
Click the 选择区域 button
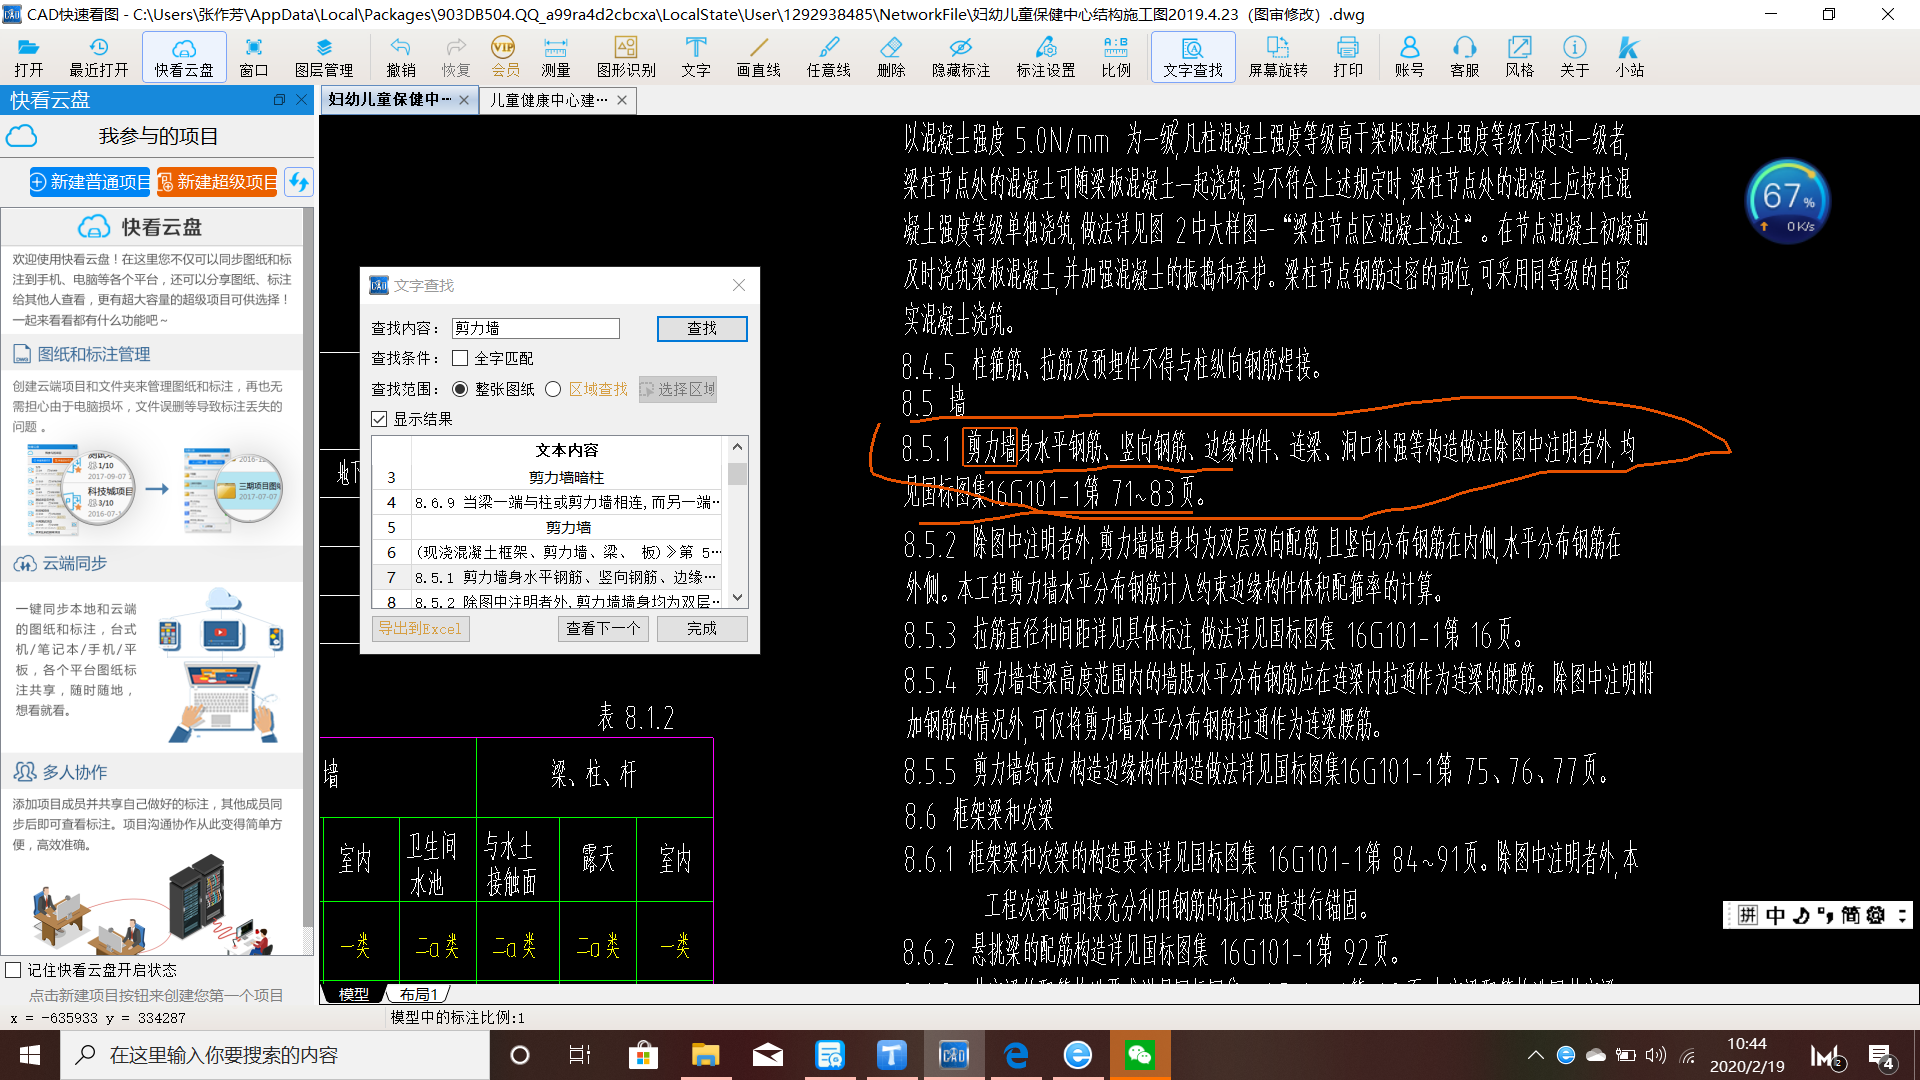(x=678, y=389)
